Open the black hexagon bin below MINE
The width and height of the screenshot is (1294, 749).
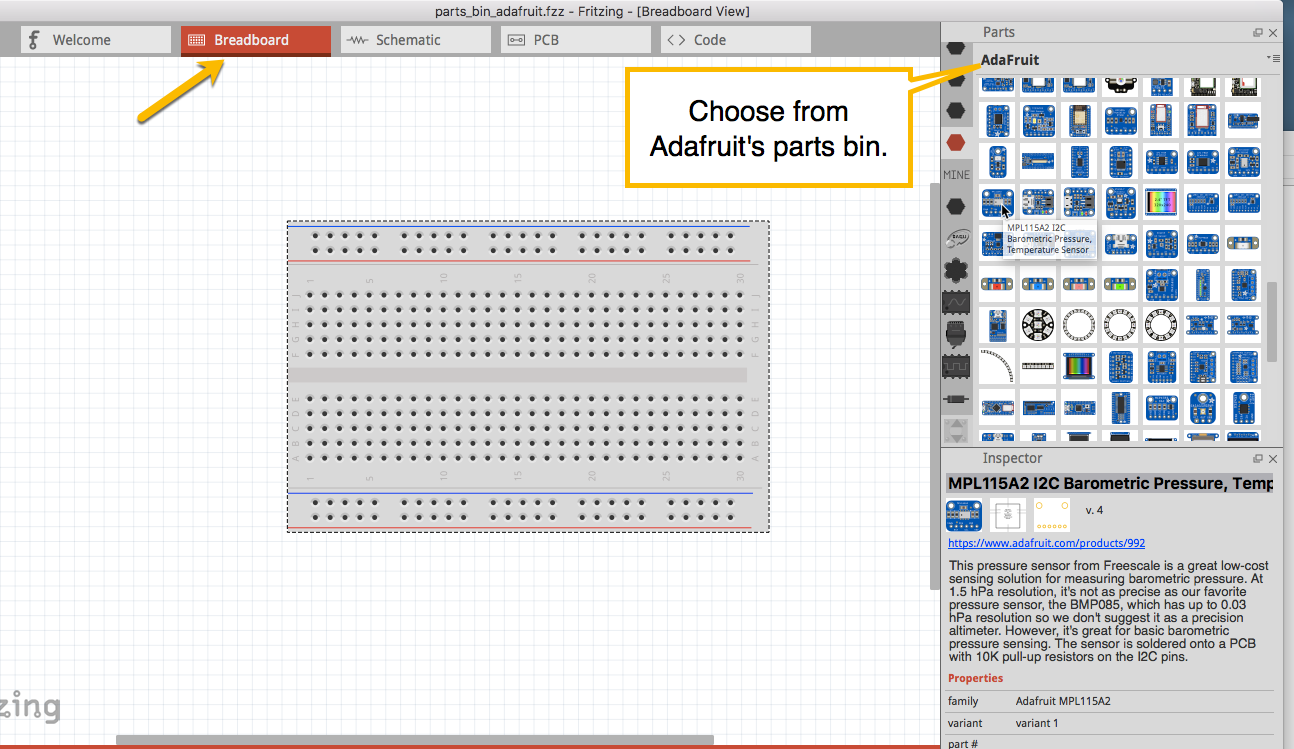[957, 206]
